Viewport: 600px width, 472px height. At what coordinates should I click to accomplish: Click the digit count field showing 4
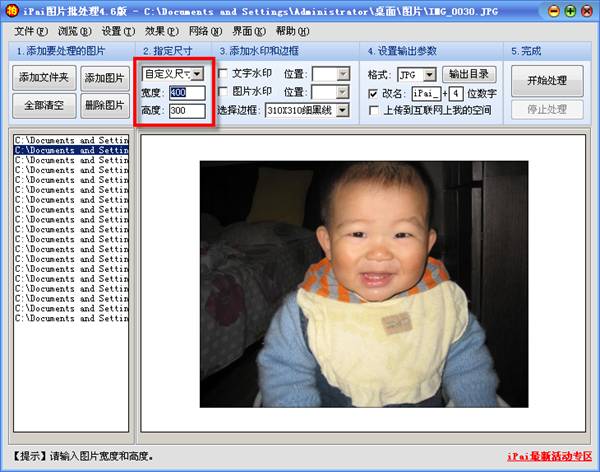tap(456, 93)
